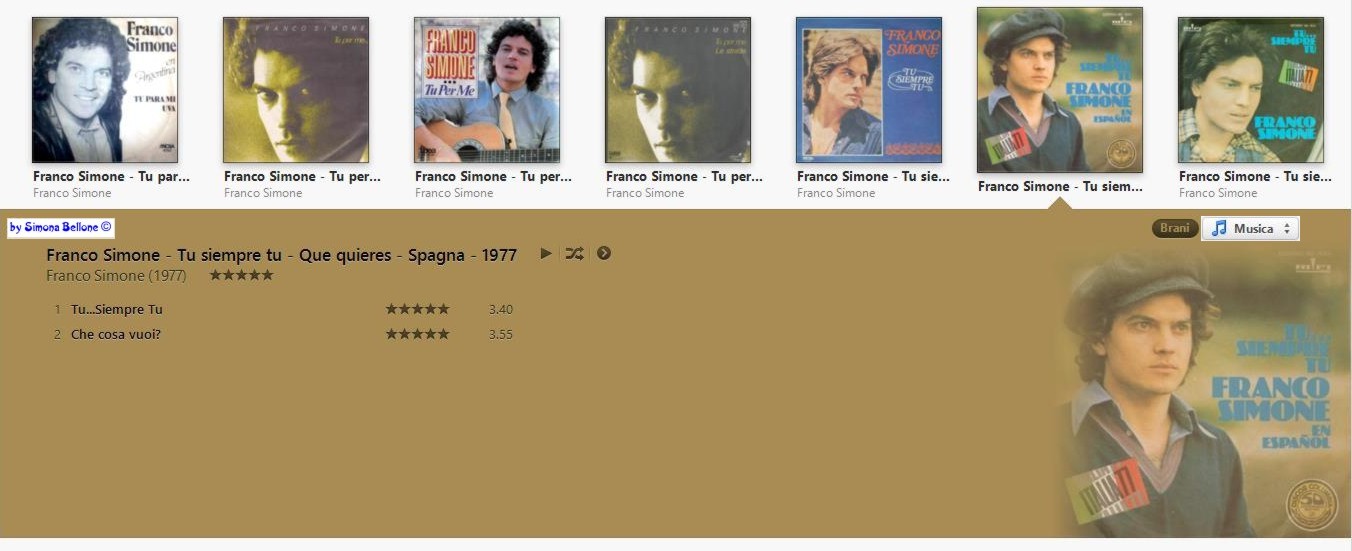Switch to Brani view
Image resolution: width=1352 pixels, height=551 pixels.
tap(1175, 228)
